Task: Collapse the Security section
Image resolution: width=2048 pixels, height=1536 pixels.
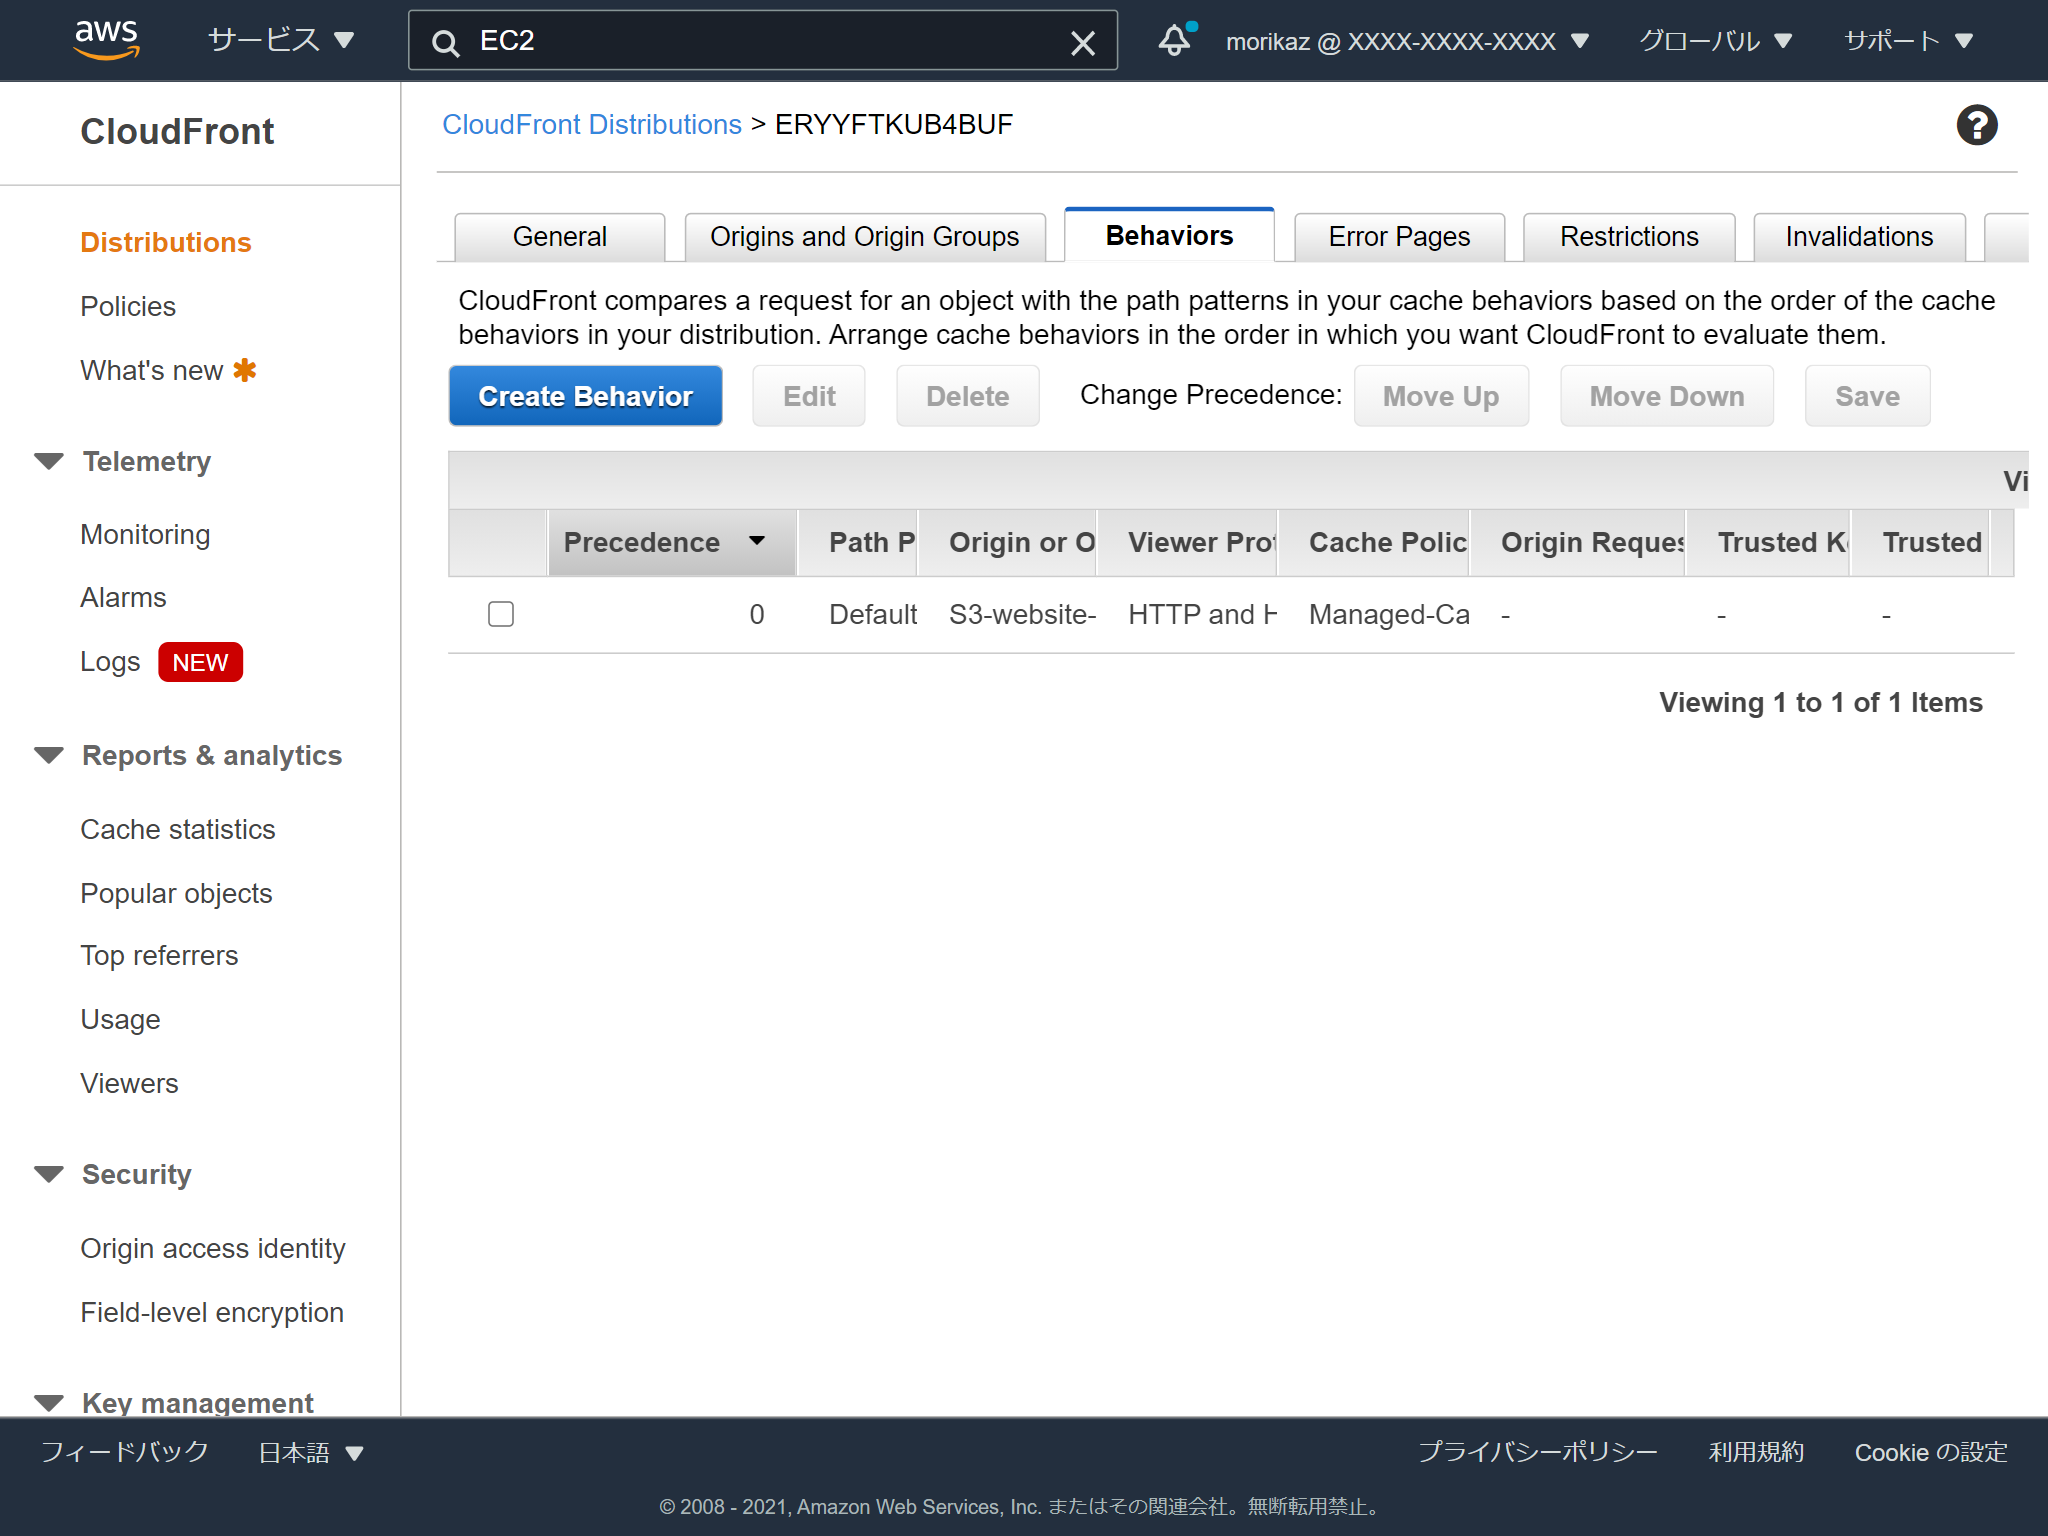Action: point(50,1174)
